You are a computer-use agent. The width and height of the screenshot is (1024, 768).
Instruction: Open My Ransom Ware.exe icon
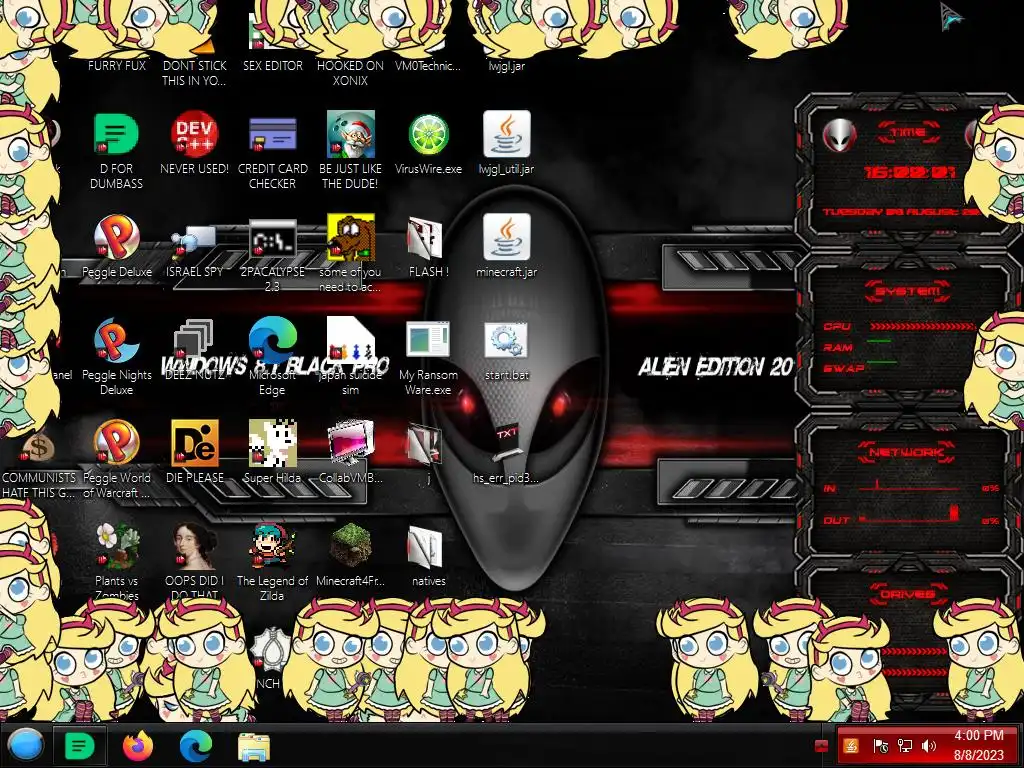[428, 341]
